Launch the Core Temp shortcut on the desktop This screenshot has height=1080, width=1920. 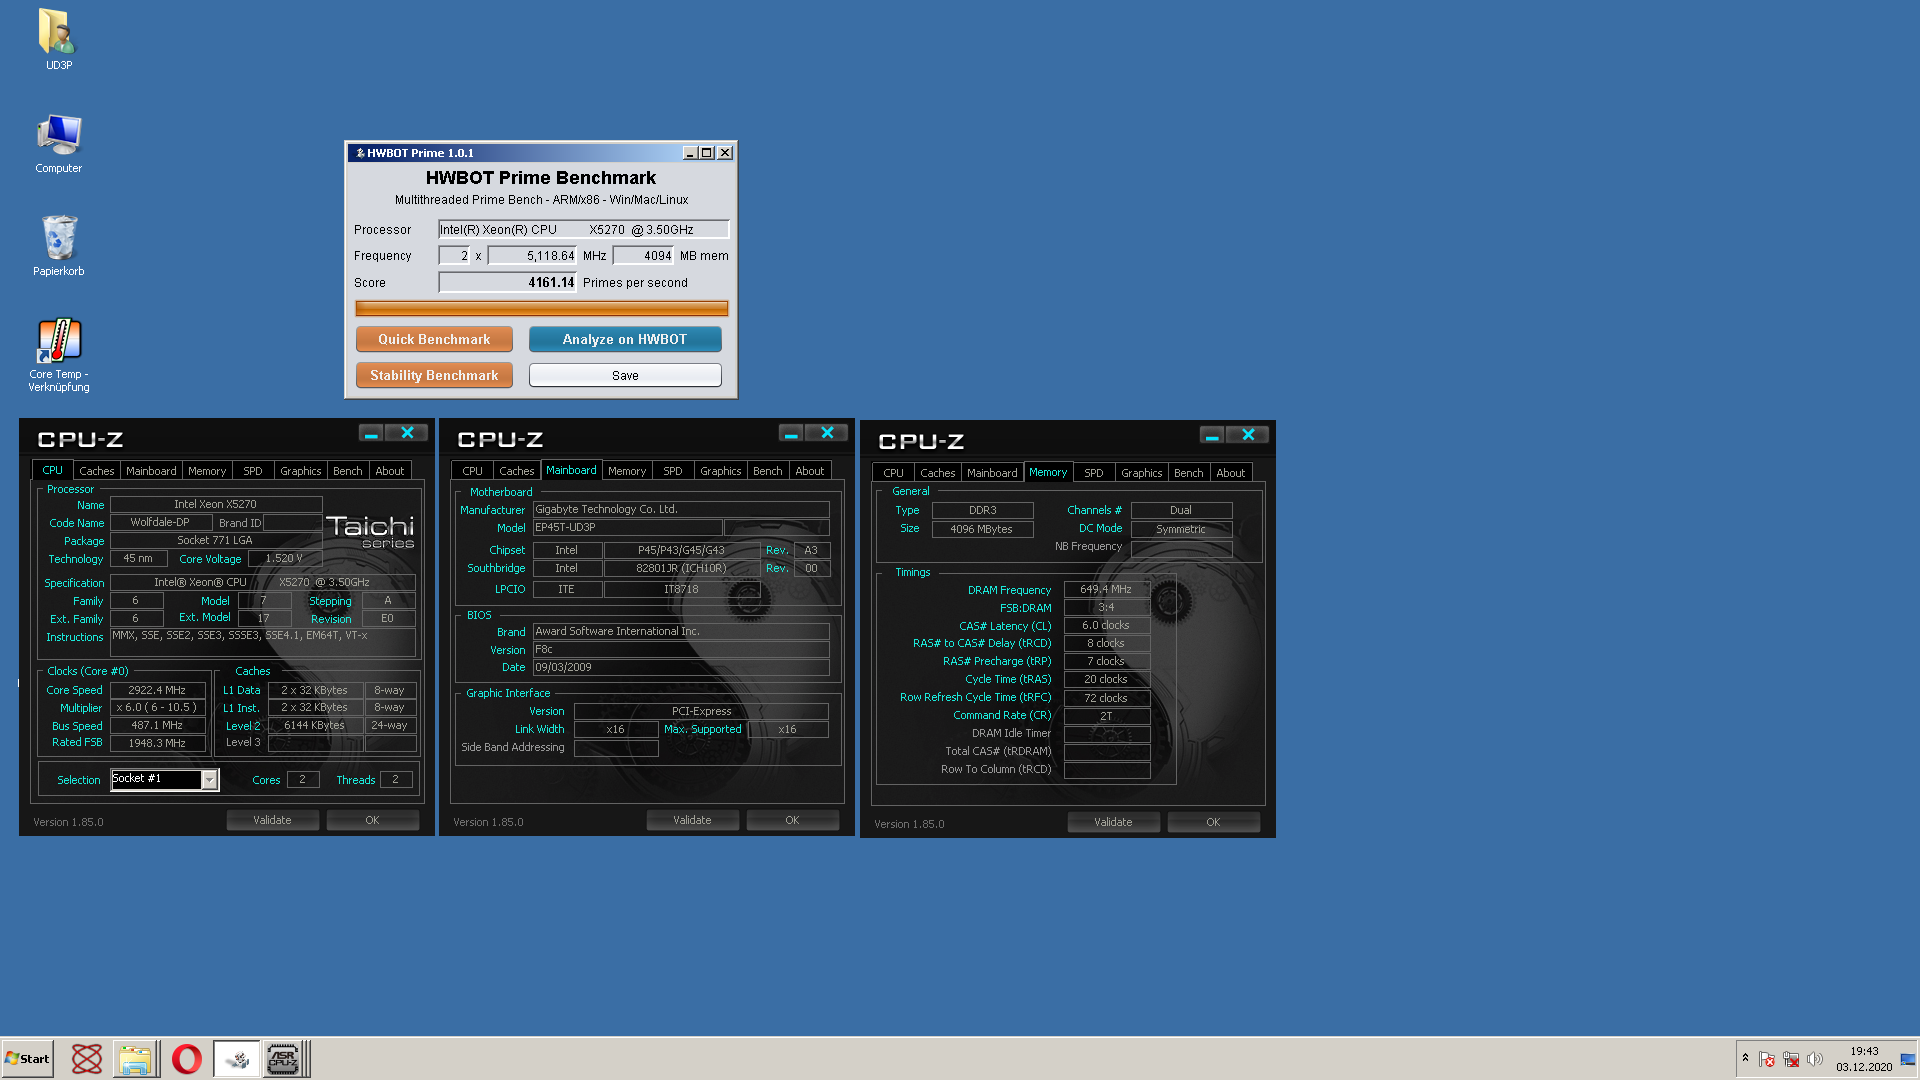pyautogui.click(x=58, y=355)
